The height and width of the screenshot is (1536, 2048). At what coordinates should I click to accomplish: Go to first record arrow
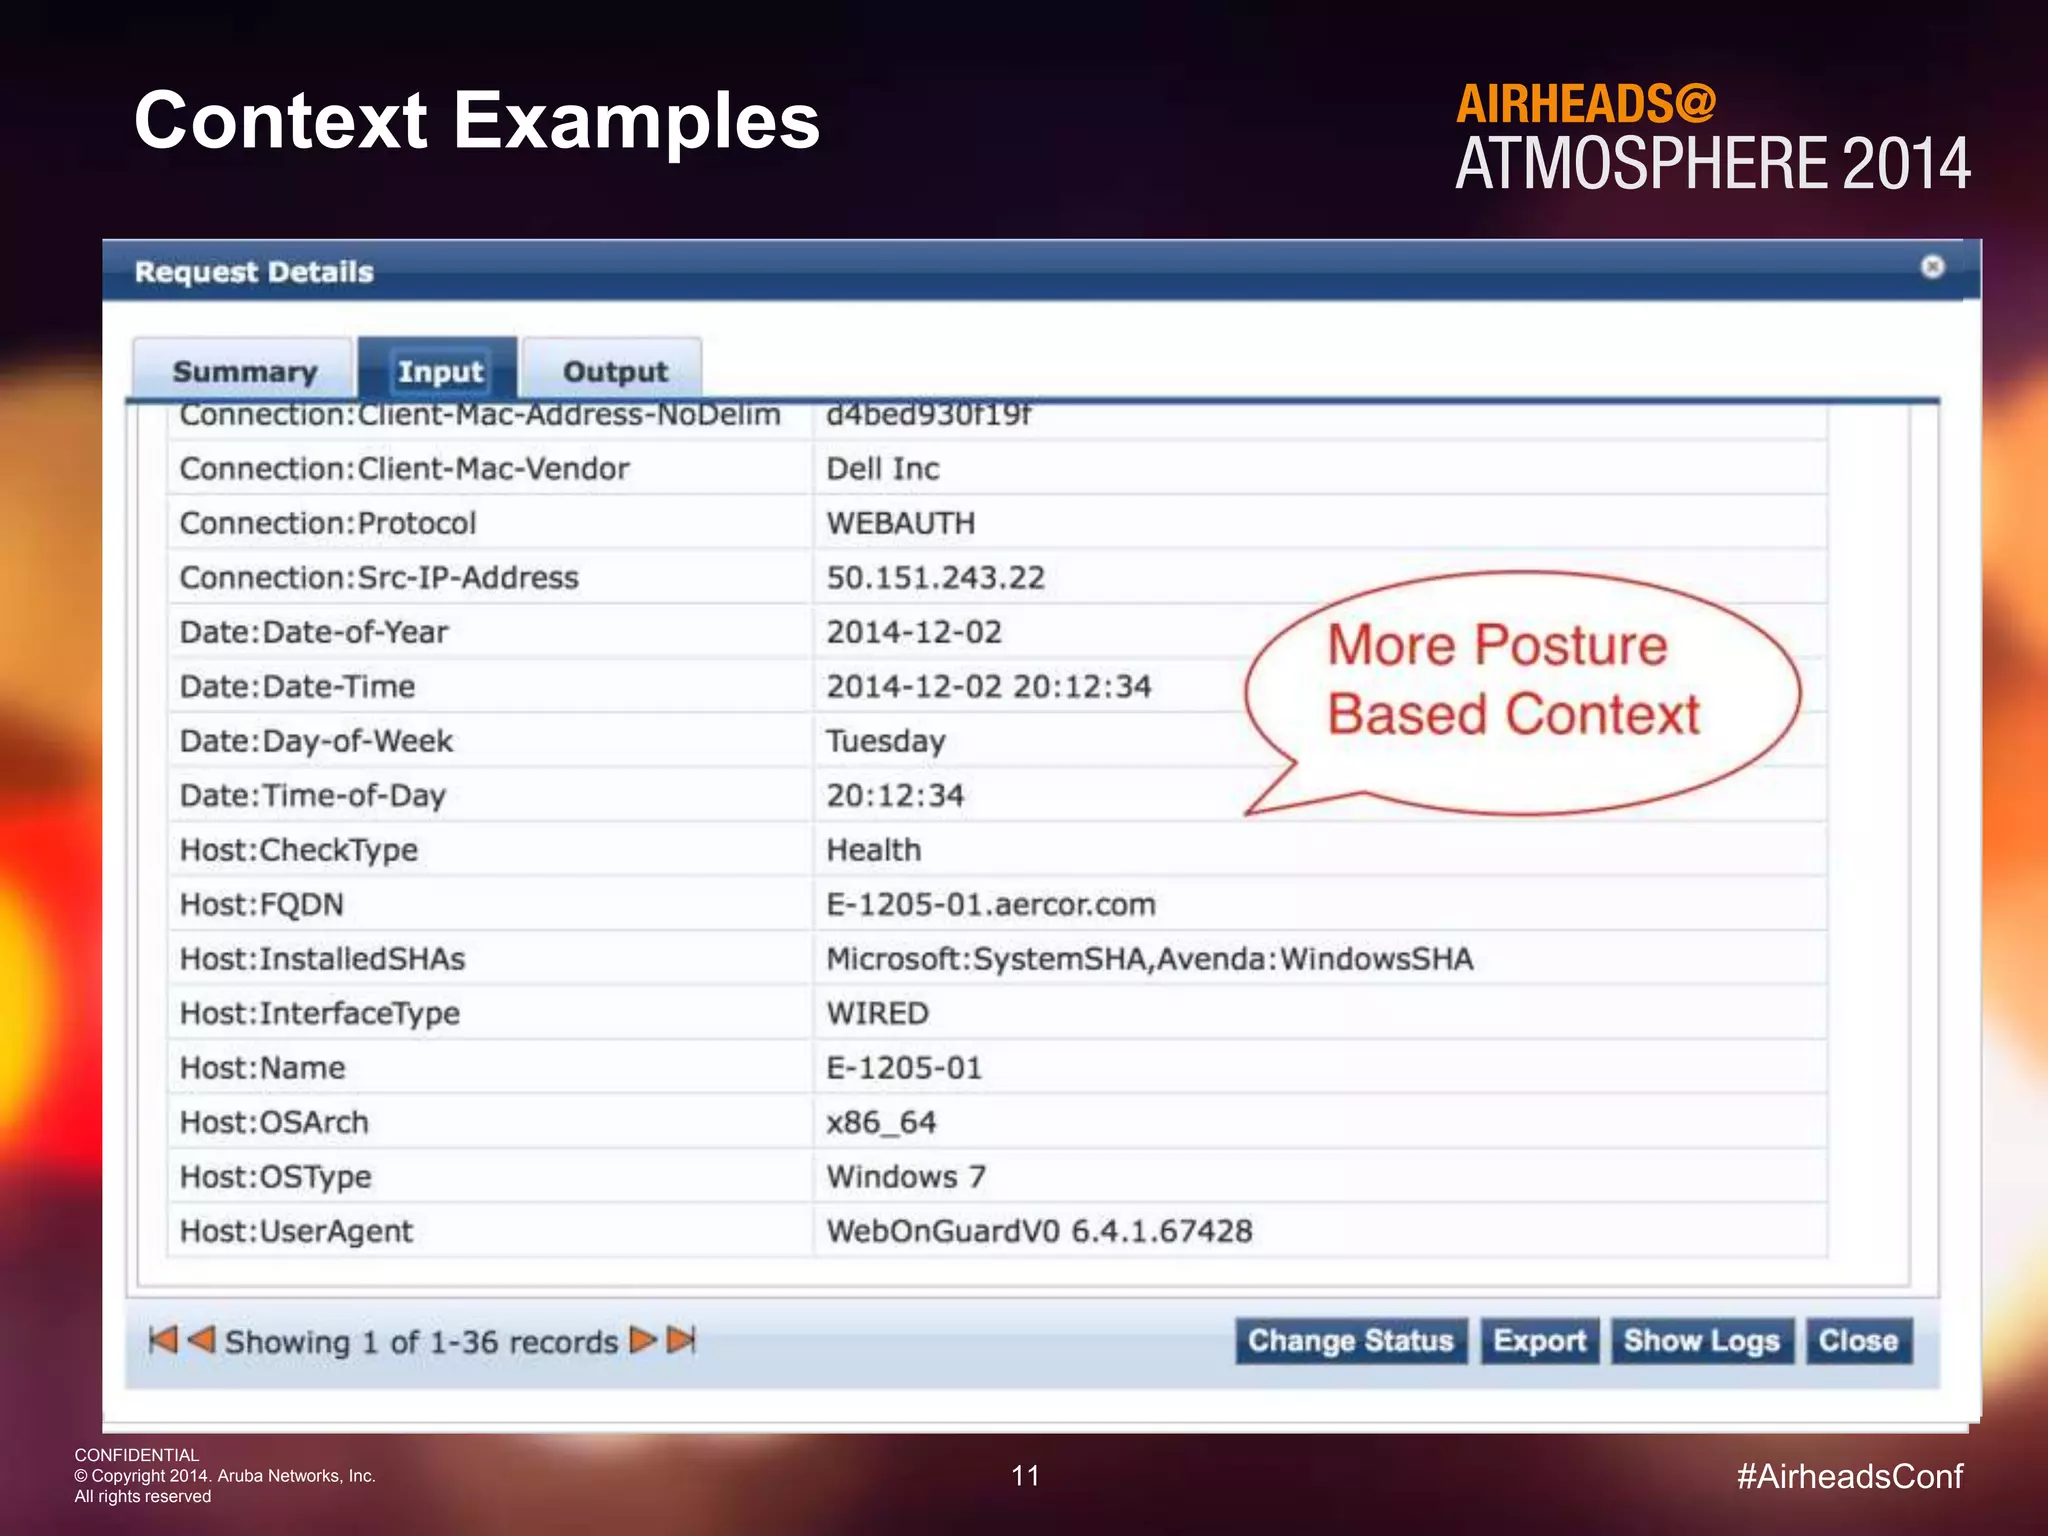click(163, 1340)
